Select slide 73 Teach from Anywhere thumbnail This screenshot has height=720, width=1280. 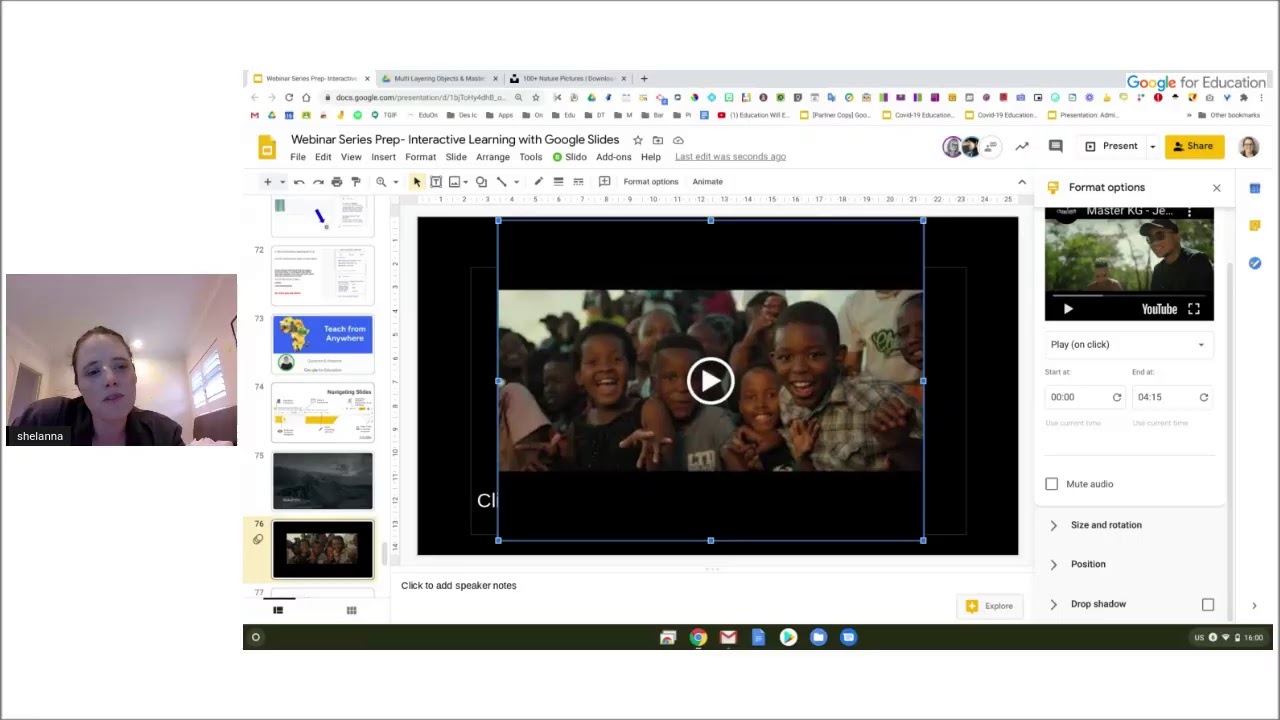323,345
